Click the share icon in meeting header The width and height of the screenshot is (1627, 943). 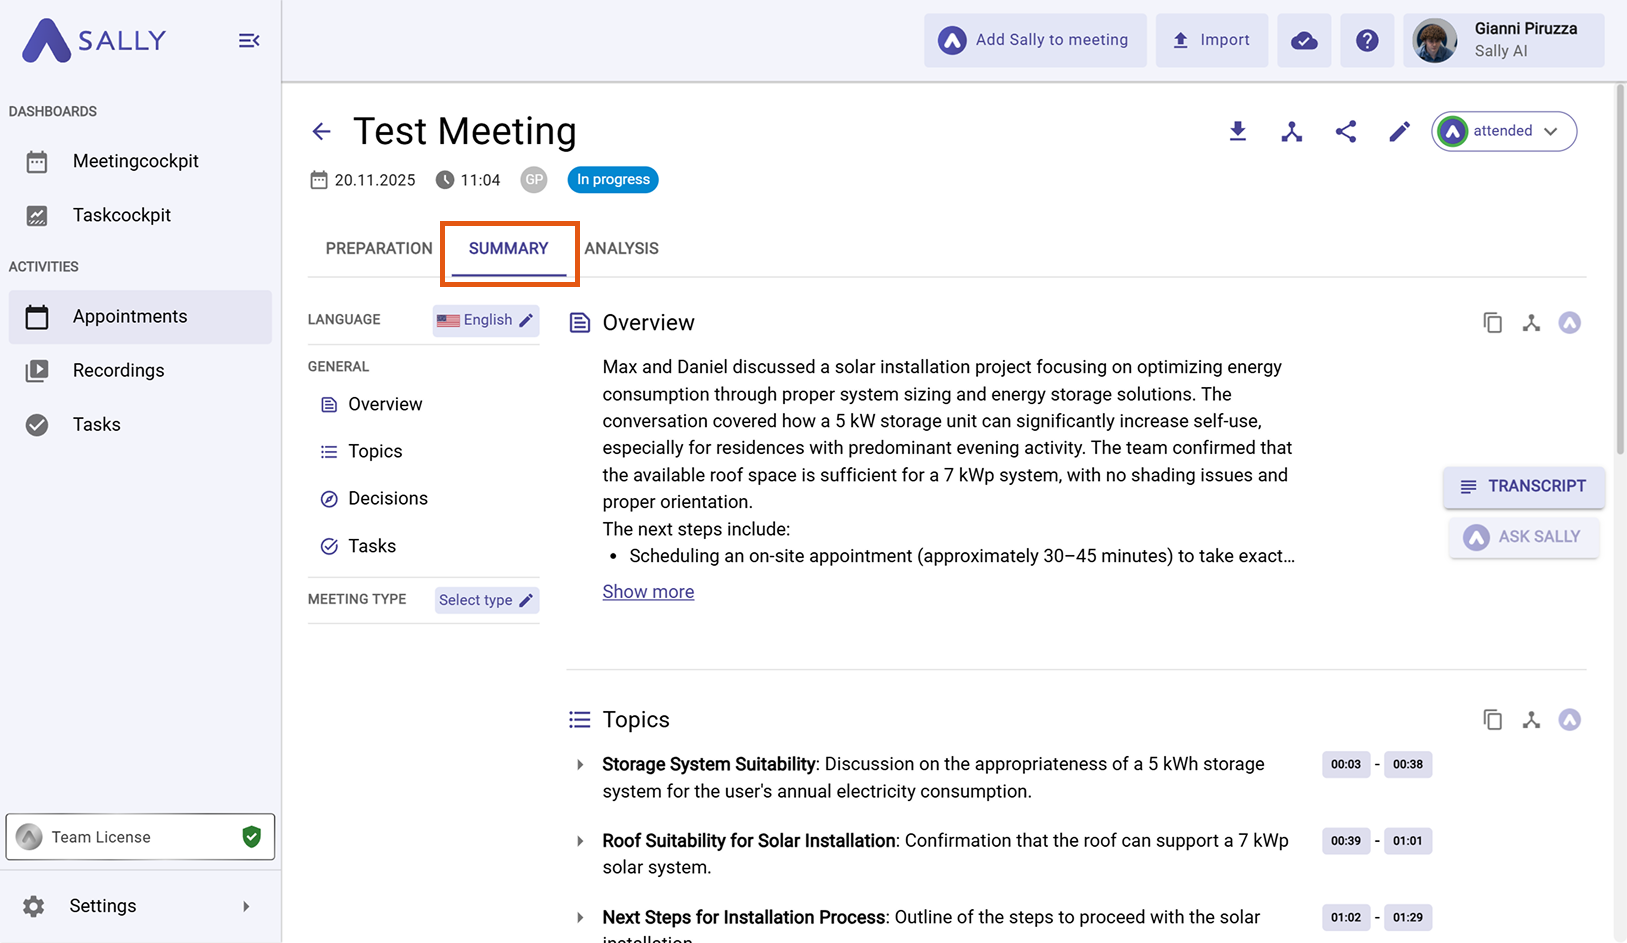(1345, 131)
